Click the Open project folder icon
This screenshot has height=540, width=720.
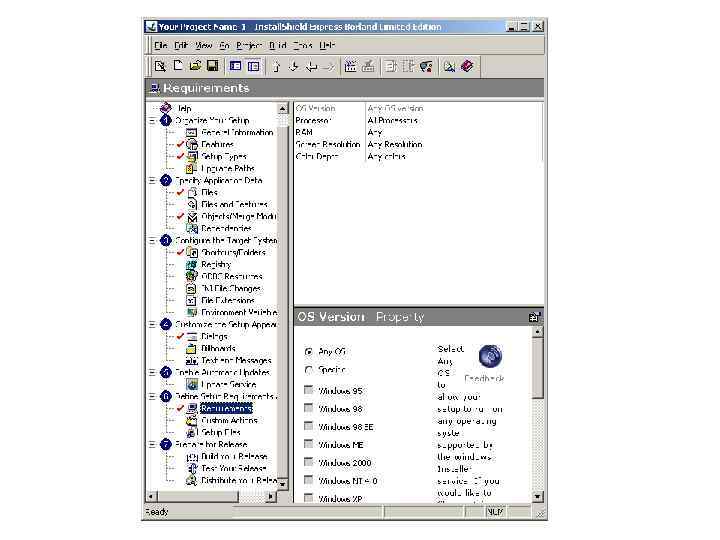195,66
